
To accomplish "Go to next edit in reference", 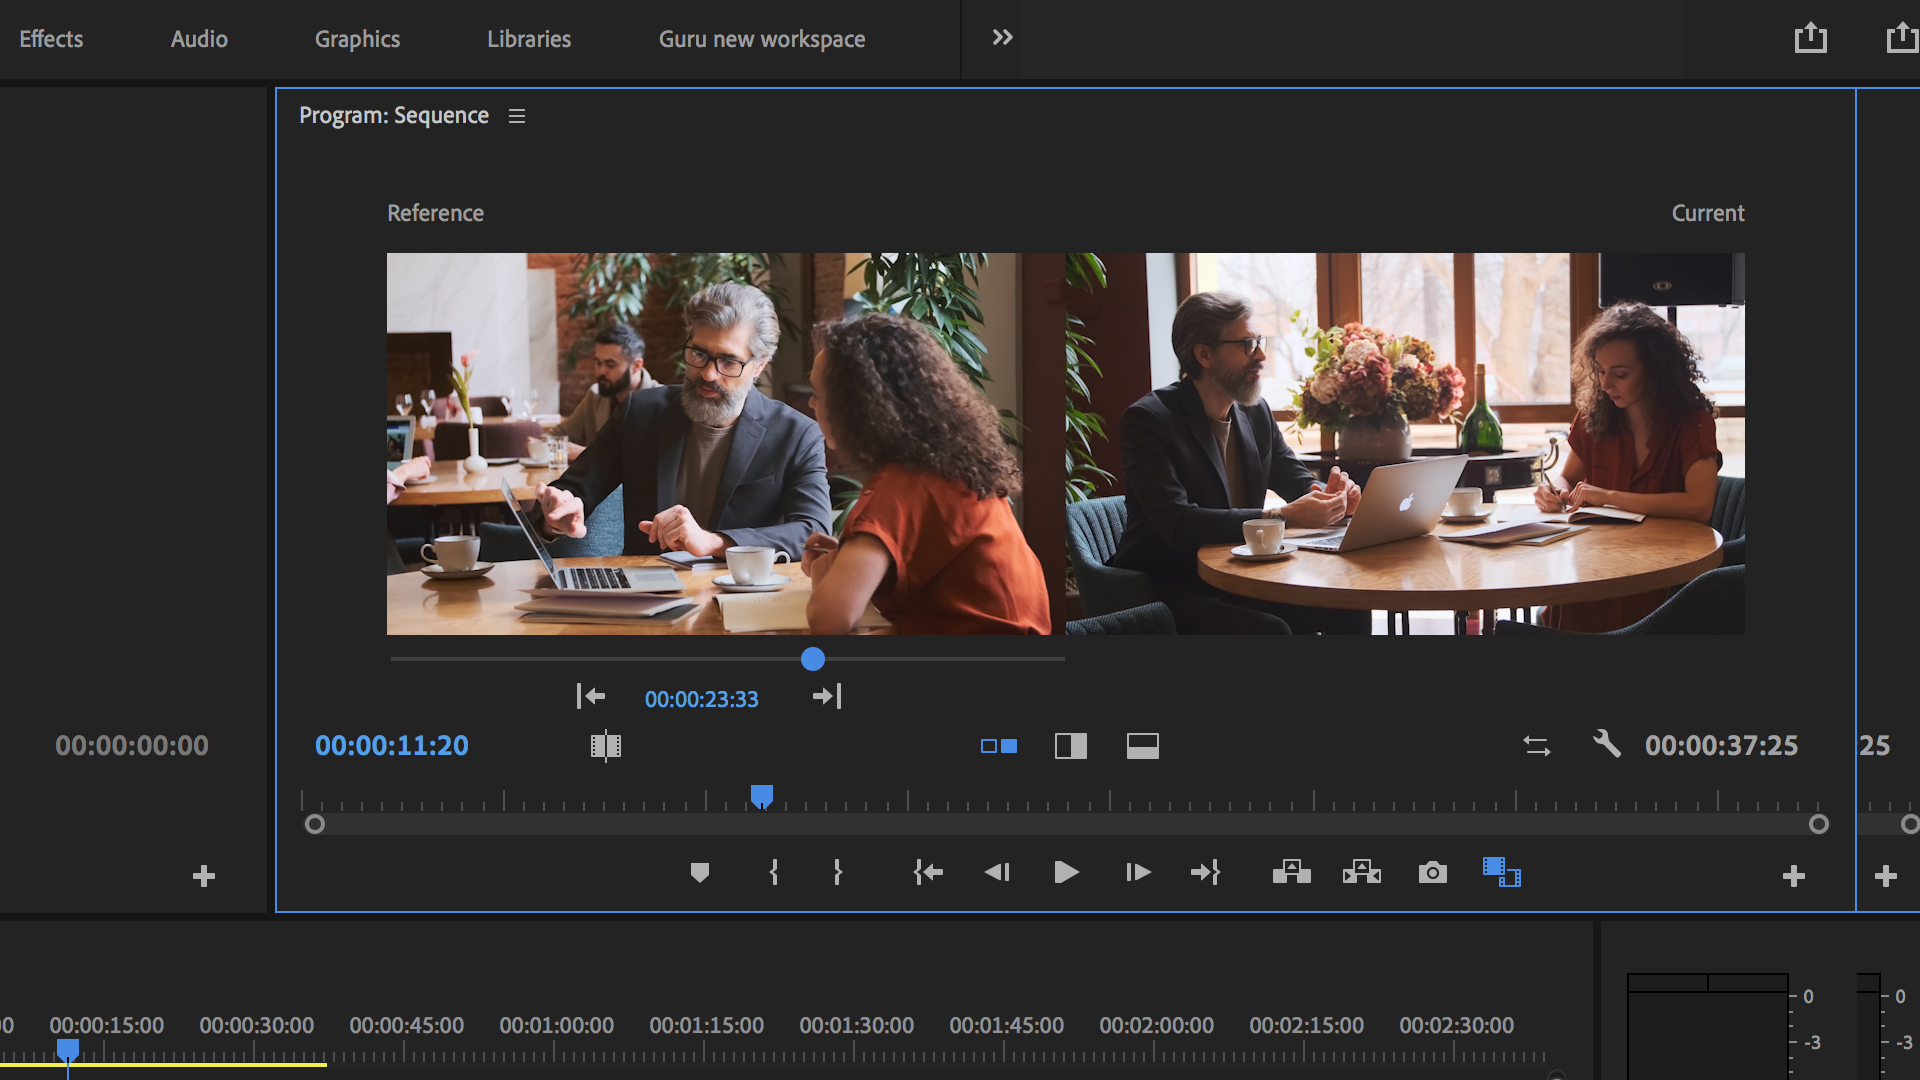I will (x=827, y=696).
